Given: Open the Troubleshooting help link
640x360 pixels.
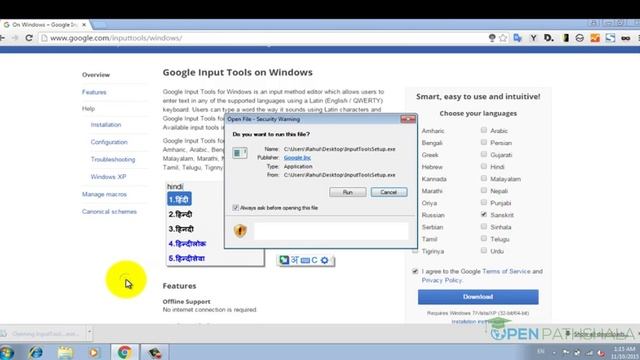Looking at the screenshot, I should [113, 160].
